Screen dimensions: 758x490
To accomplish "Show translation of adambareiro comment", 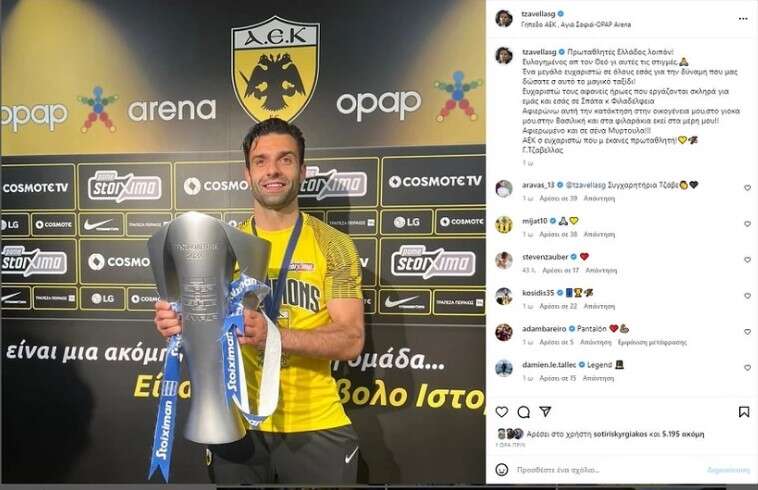I will (652, 342).
